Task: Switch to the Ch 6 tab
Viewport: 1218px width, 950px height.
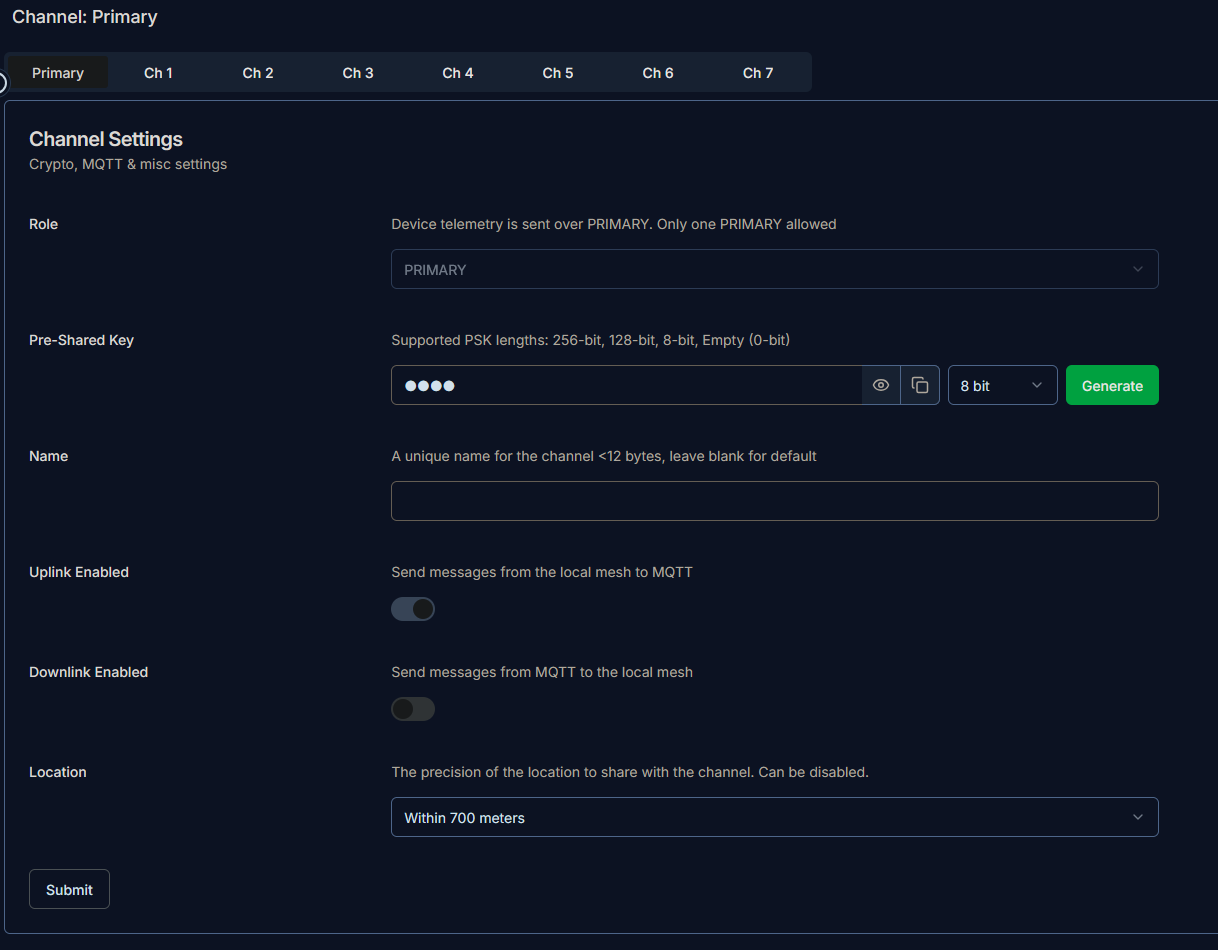Action: (x=658, y=73)
